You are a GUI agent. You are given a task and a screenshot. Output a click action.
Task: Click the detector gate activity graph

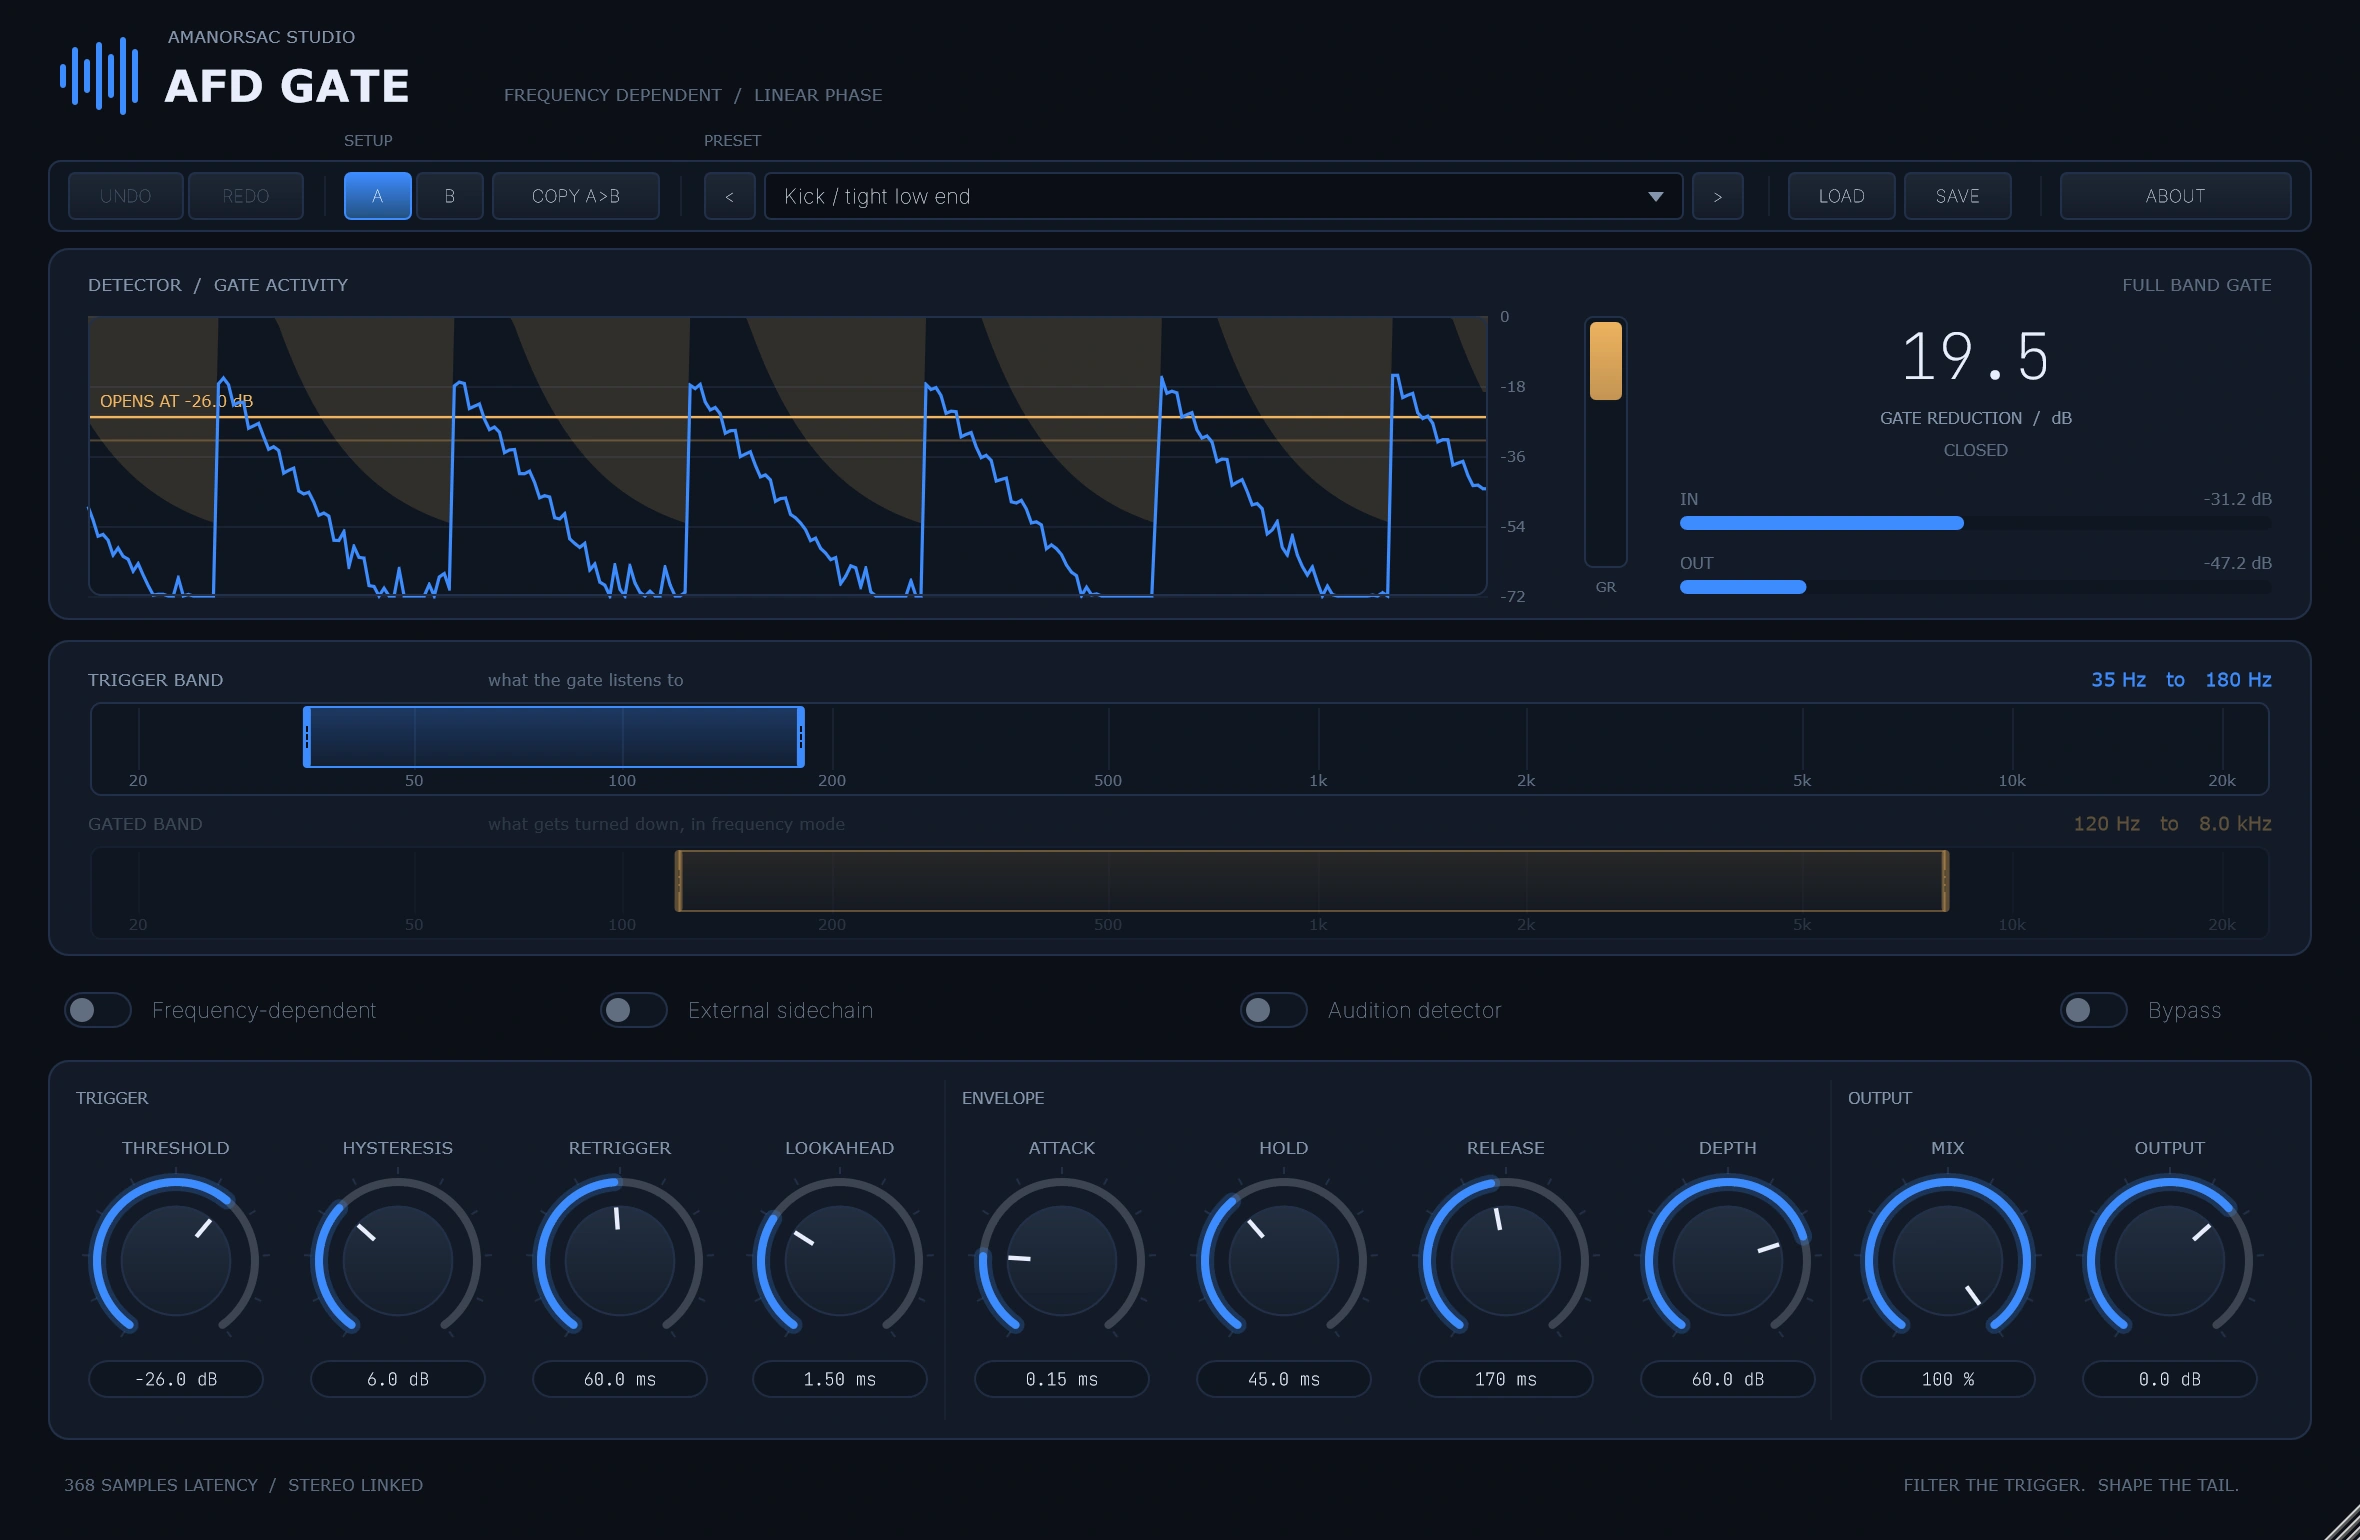(x=788, y=456)
